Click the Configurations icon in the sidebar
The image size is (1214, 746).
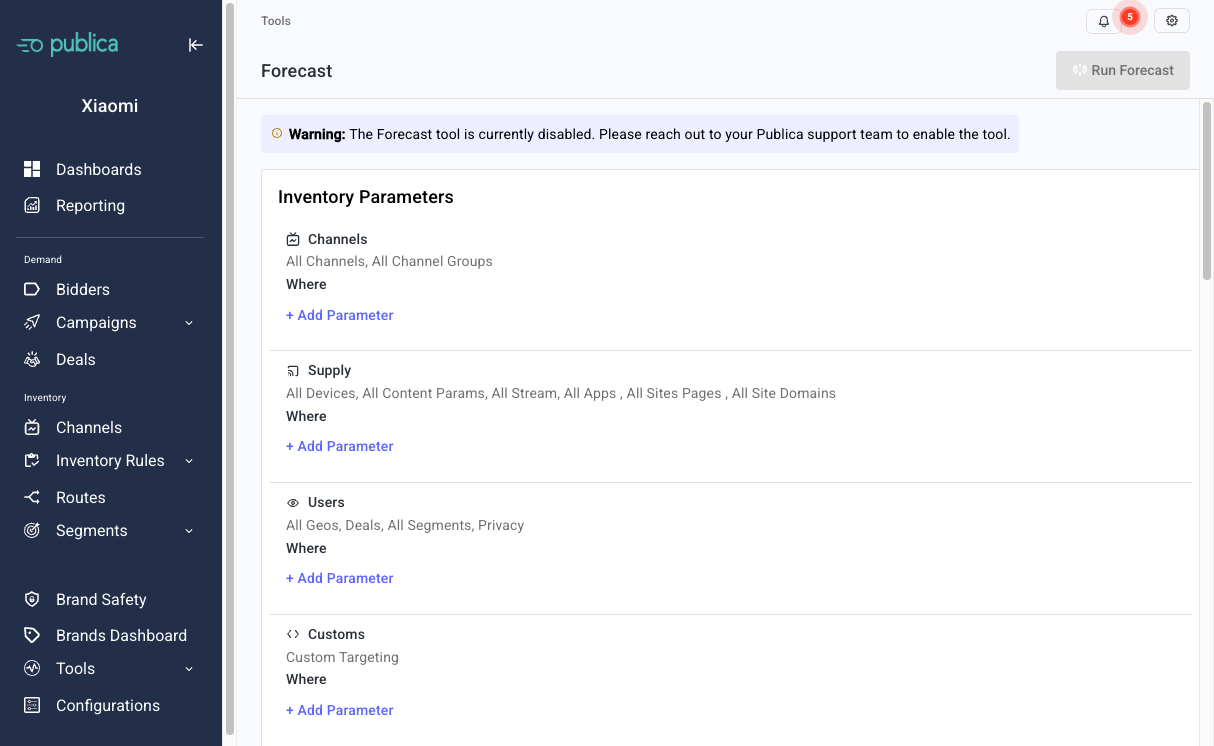(x=32, y=706)
